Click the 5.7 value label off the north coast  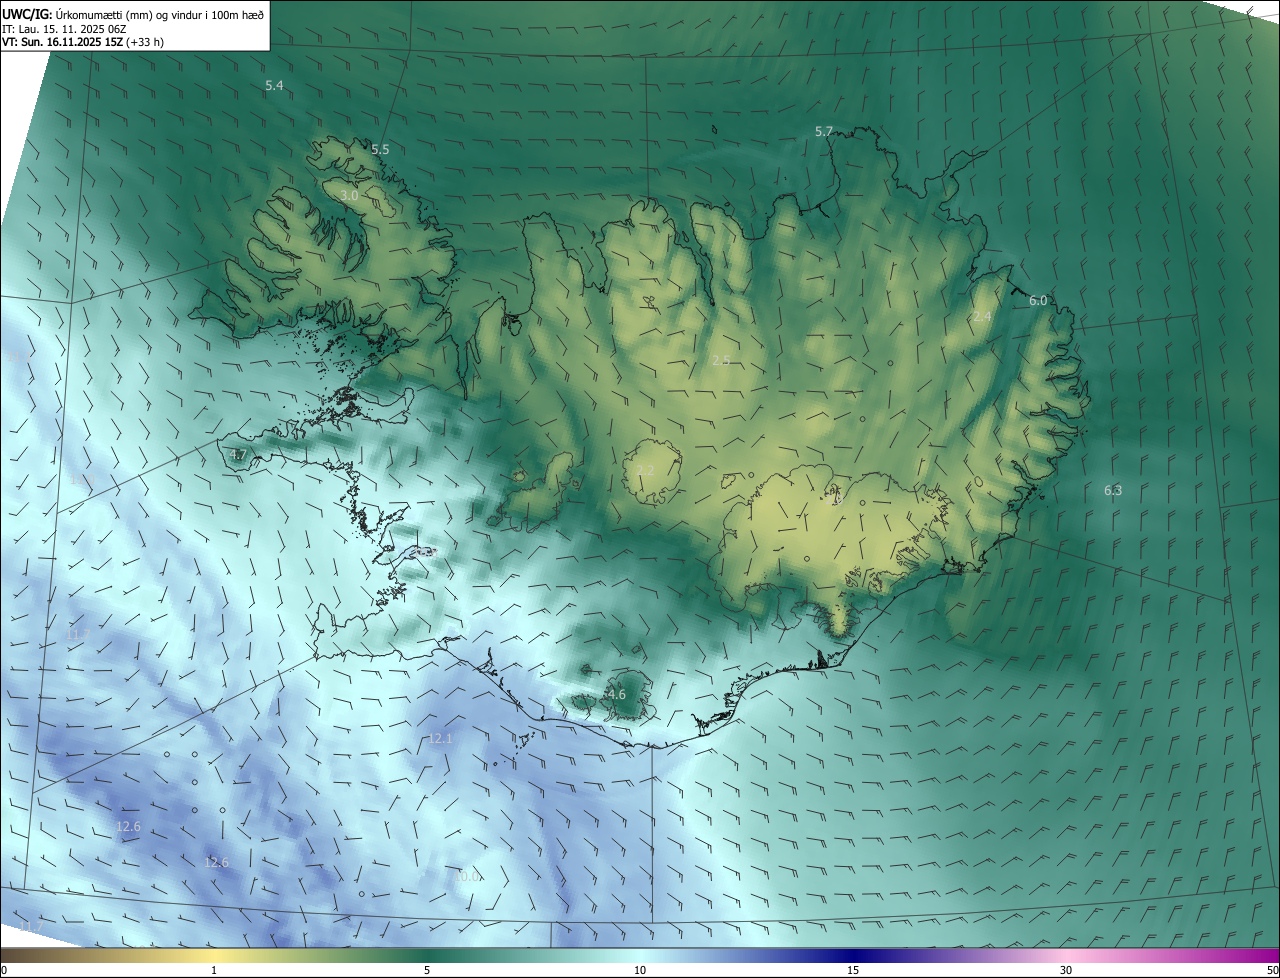(824, 131)
